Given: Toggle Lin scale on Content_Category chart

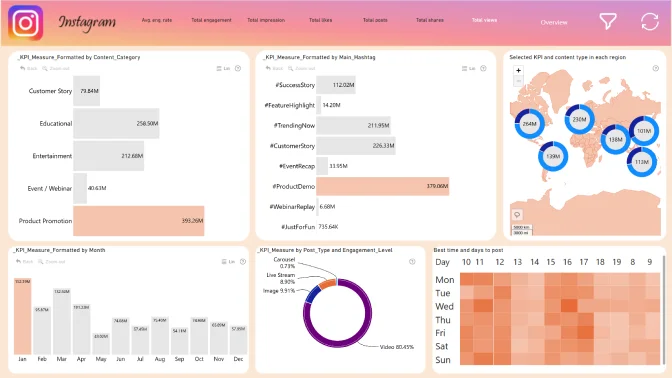Looking at the screenshot, I should [223, 68].
